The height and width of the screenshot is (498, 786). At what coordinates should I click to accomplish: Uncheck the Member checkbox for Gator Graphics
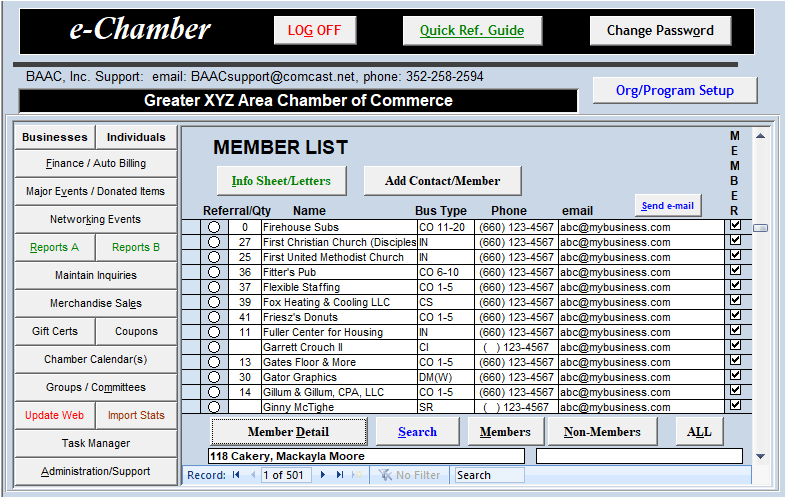pyautogui.click(x=736, y=376)
